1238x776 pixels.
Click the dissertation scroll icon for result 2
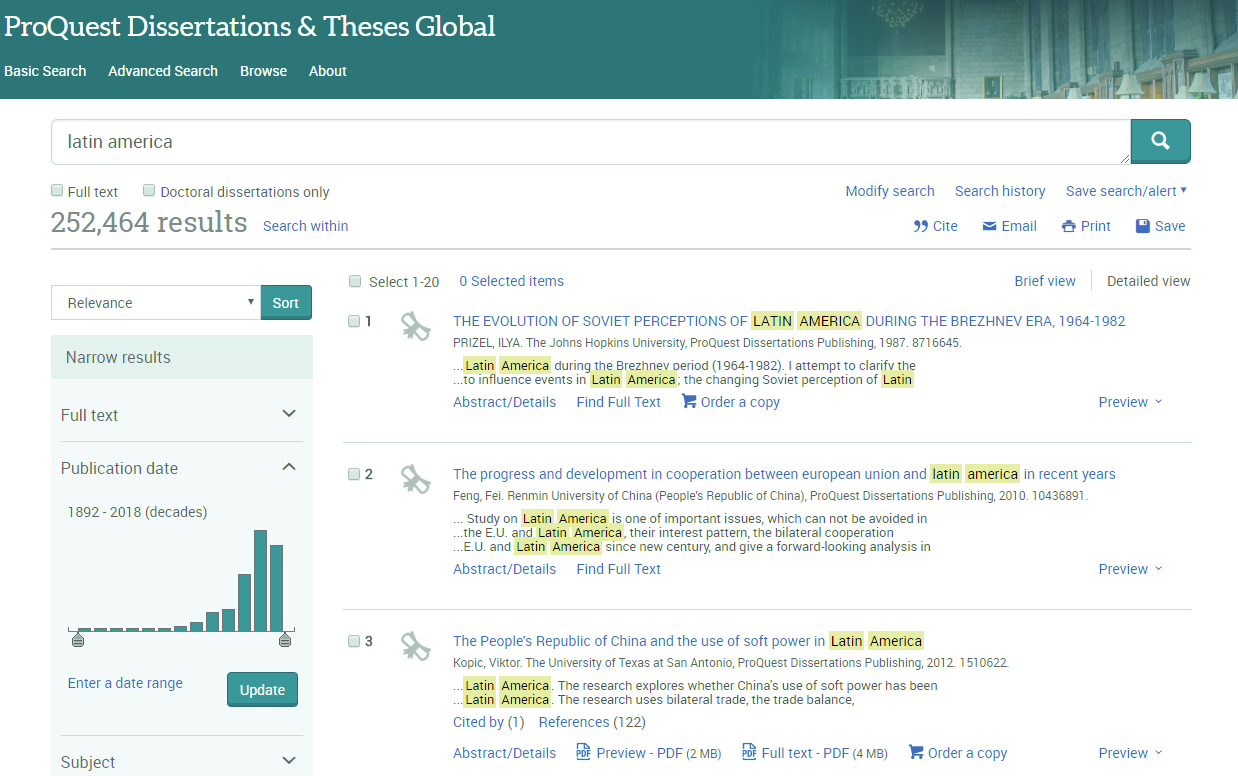[x=415, y=479]
